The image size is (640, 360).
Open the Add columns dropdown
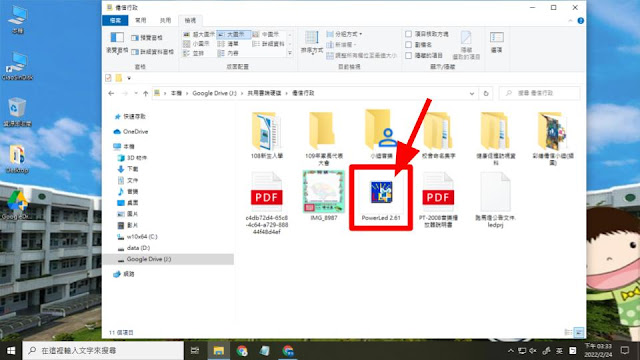[x=342, y=44]
